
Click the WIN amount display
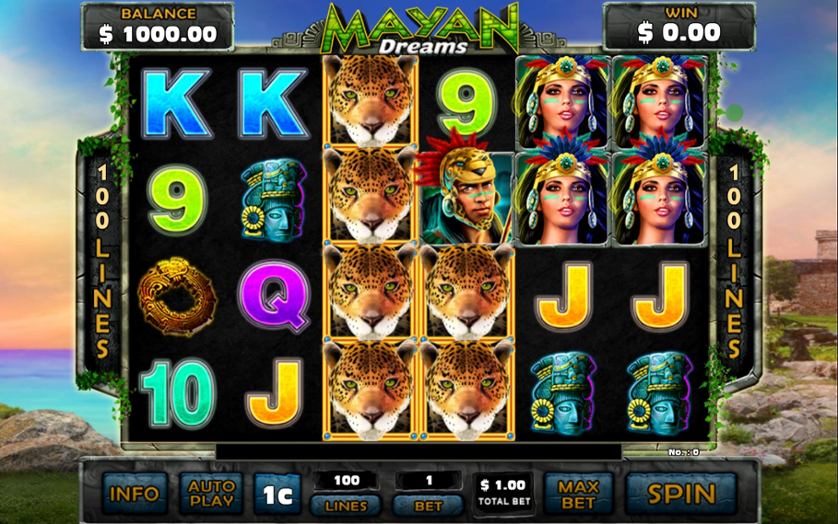coord(679,27)
